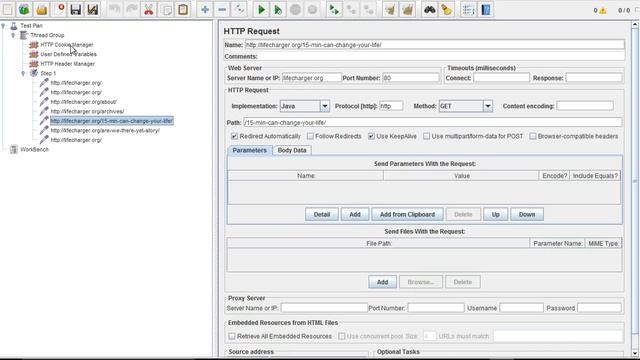The width and height of the screenshot is (640, 360).
Task: Open the Method GET dropdown
Action: (x=488, y=106)
